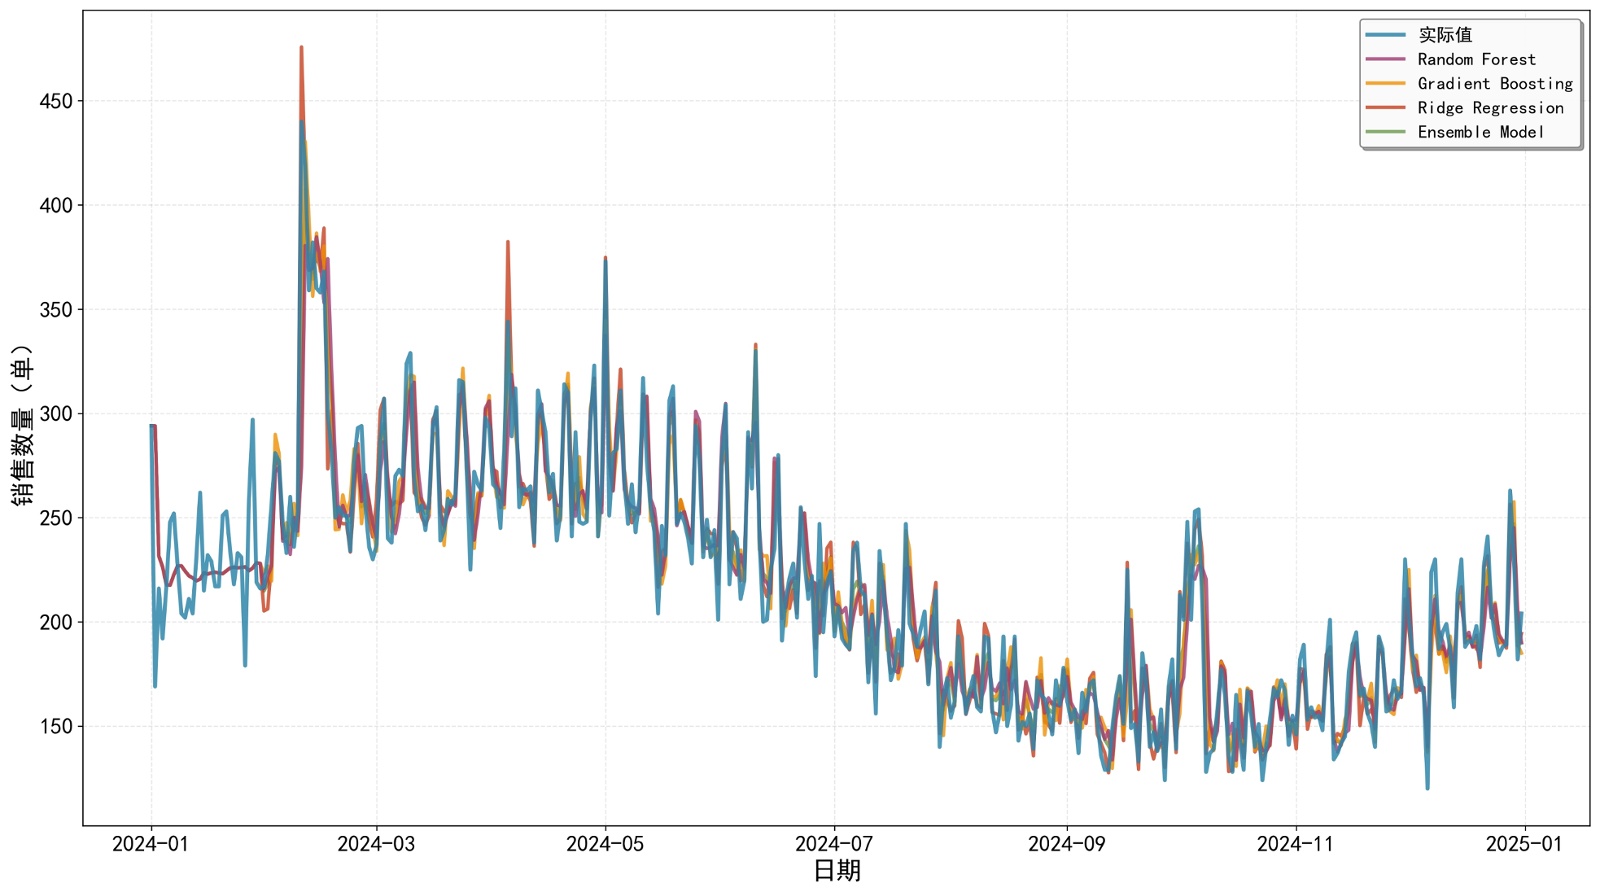The width and height of the screenshot is (1600, 892).
Task: Click the Gradient Boosting legend text
Action: (x=1495, y=84)
